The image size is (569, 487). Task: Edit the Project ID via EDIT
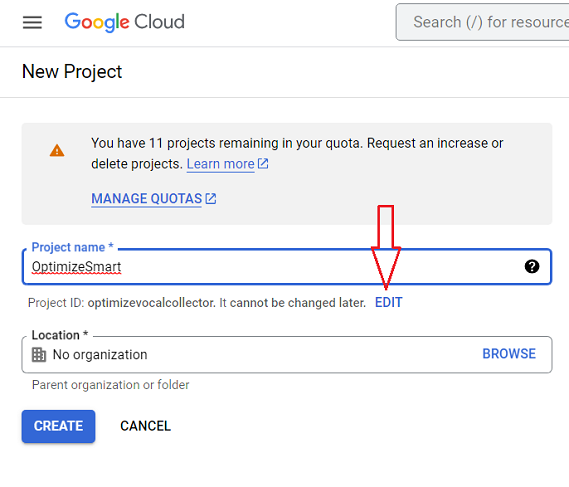pos(388,302)
